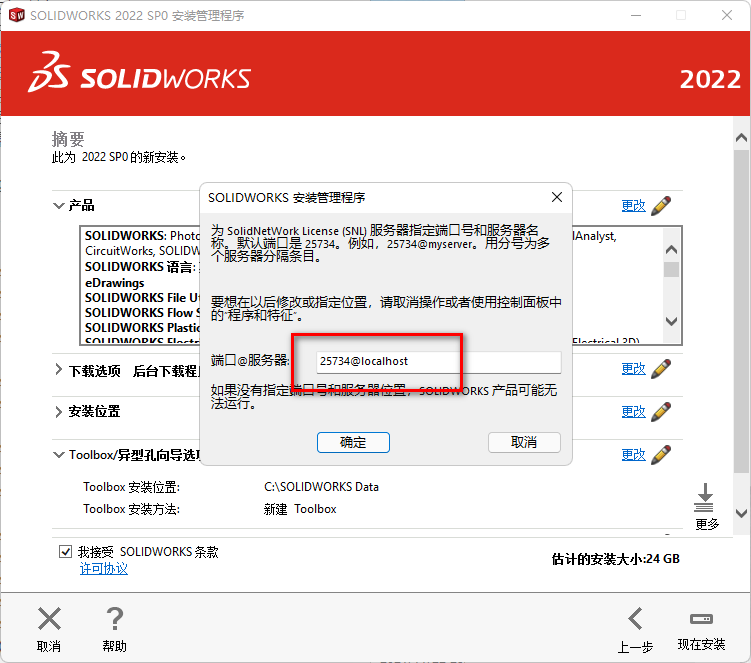Image resolution: width=751 pixels, height=663 pixels.
Task: Collapse the Toolbox/异型孔向导 section chevron
Action: point(58,455)
